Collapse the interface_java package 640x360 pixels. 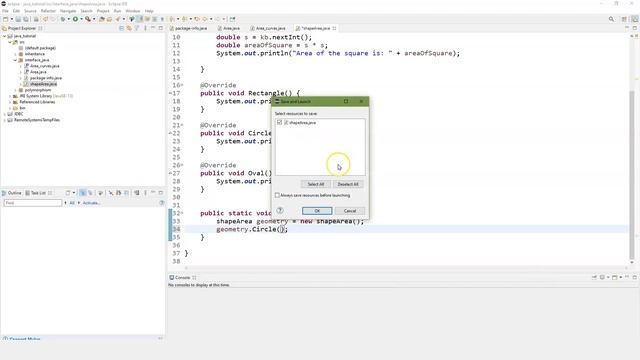coord(16,60)
